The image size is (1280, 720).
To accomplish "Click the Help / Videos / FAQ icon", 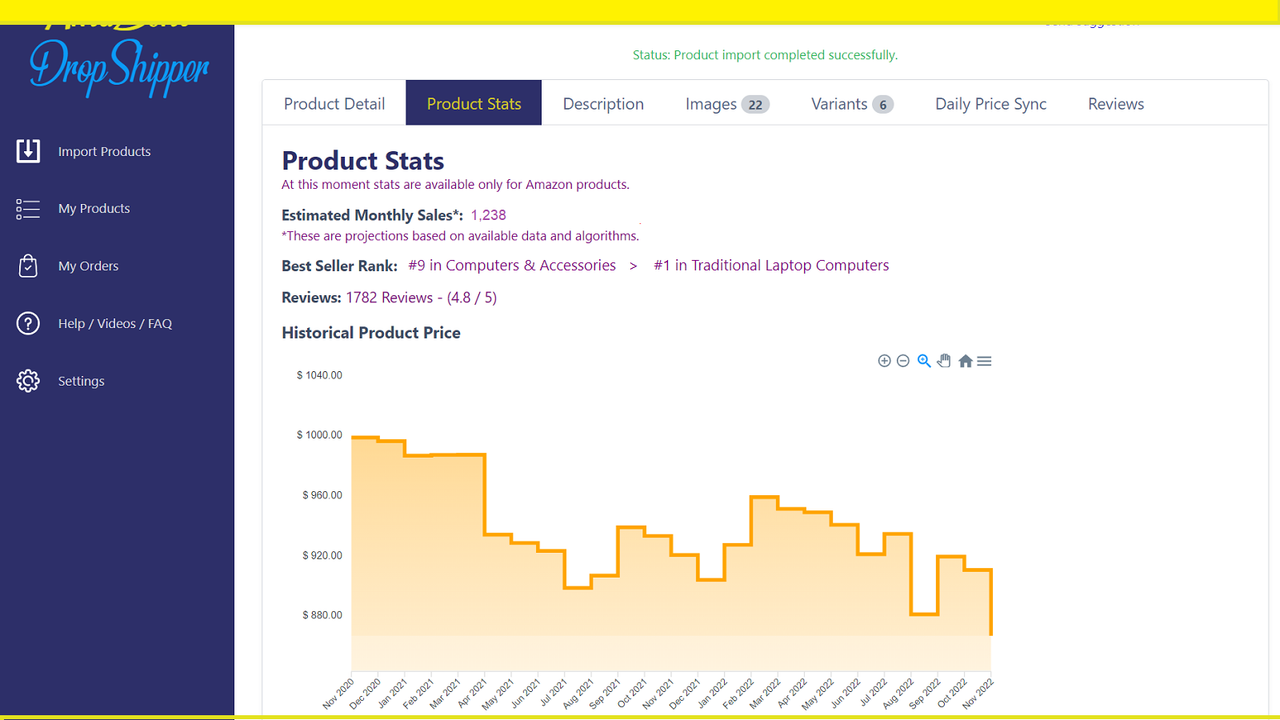I will click(27, 323).
